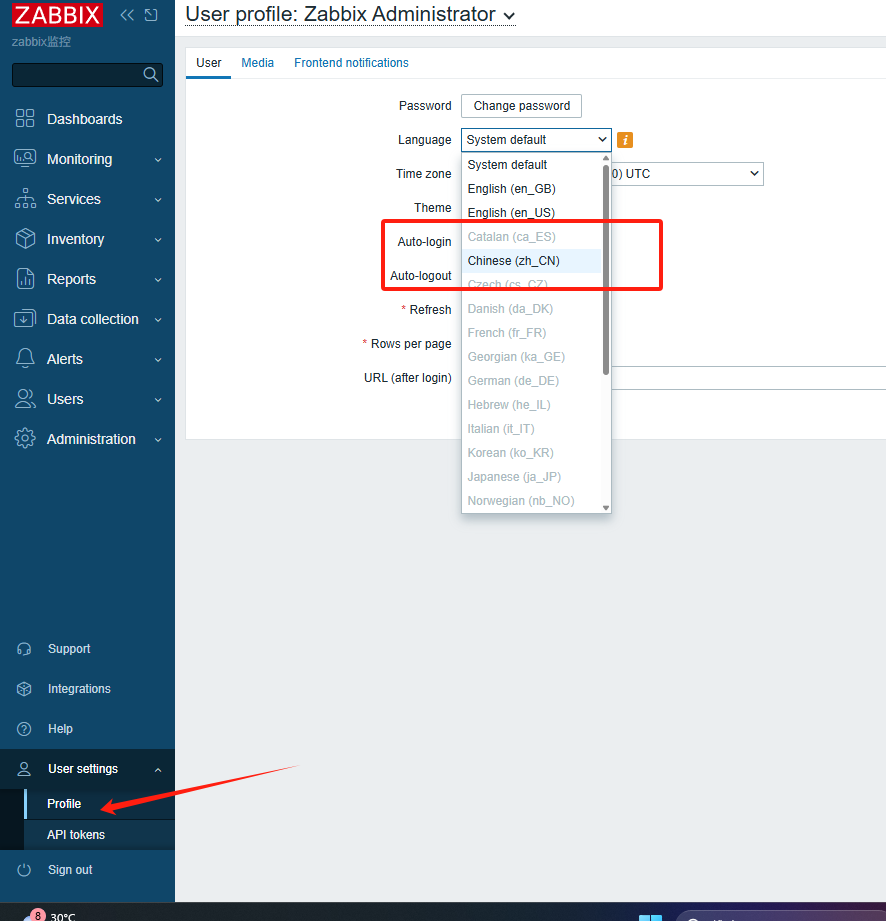This screenshot has height=921, width=886.
Task: Open the Help link
Action: pos(60,729)
